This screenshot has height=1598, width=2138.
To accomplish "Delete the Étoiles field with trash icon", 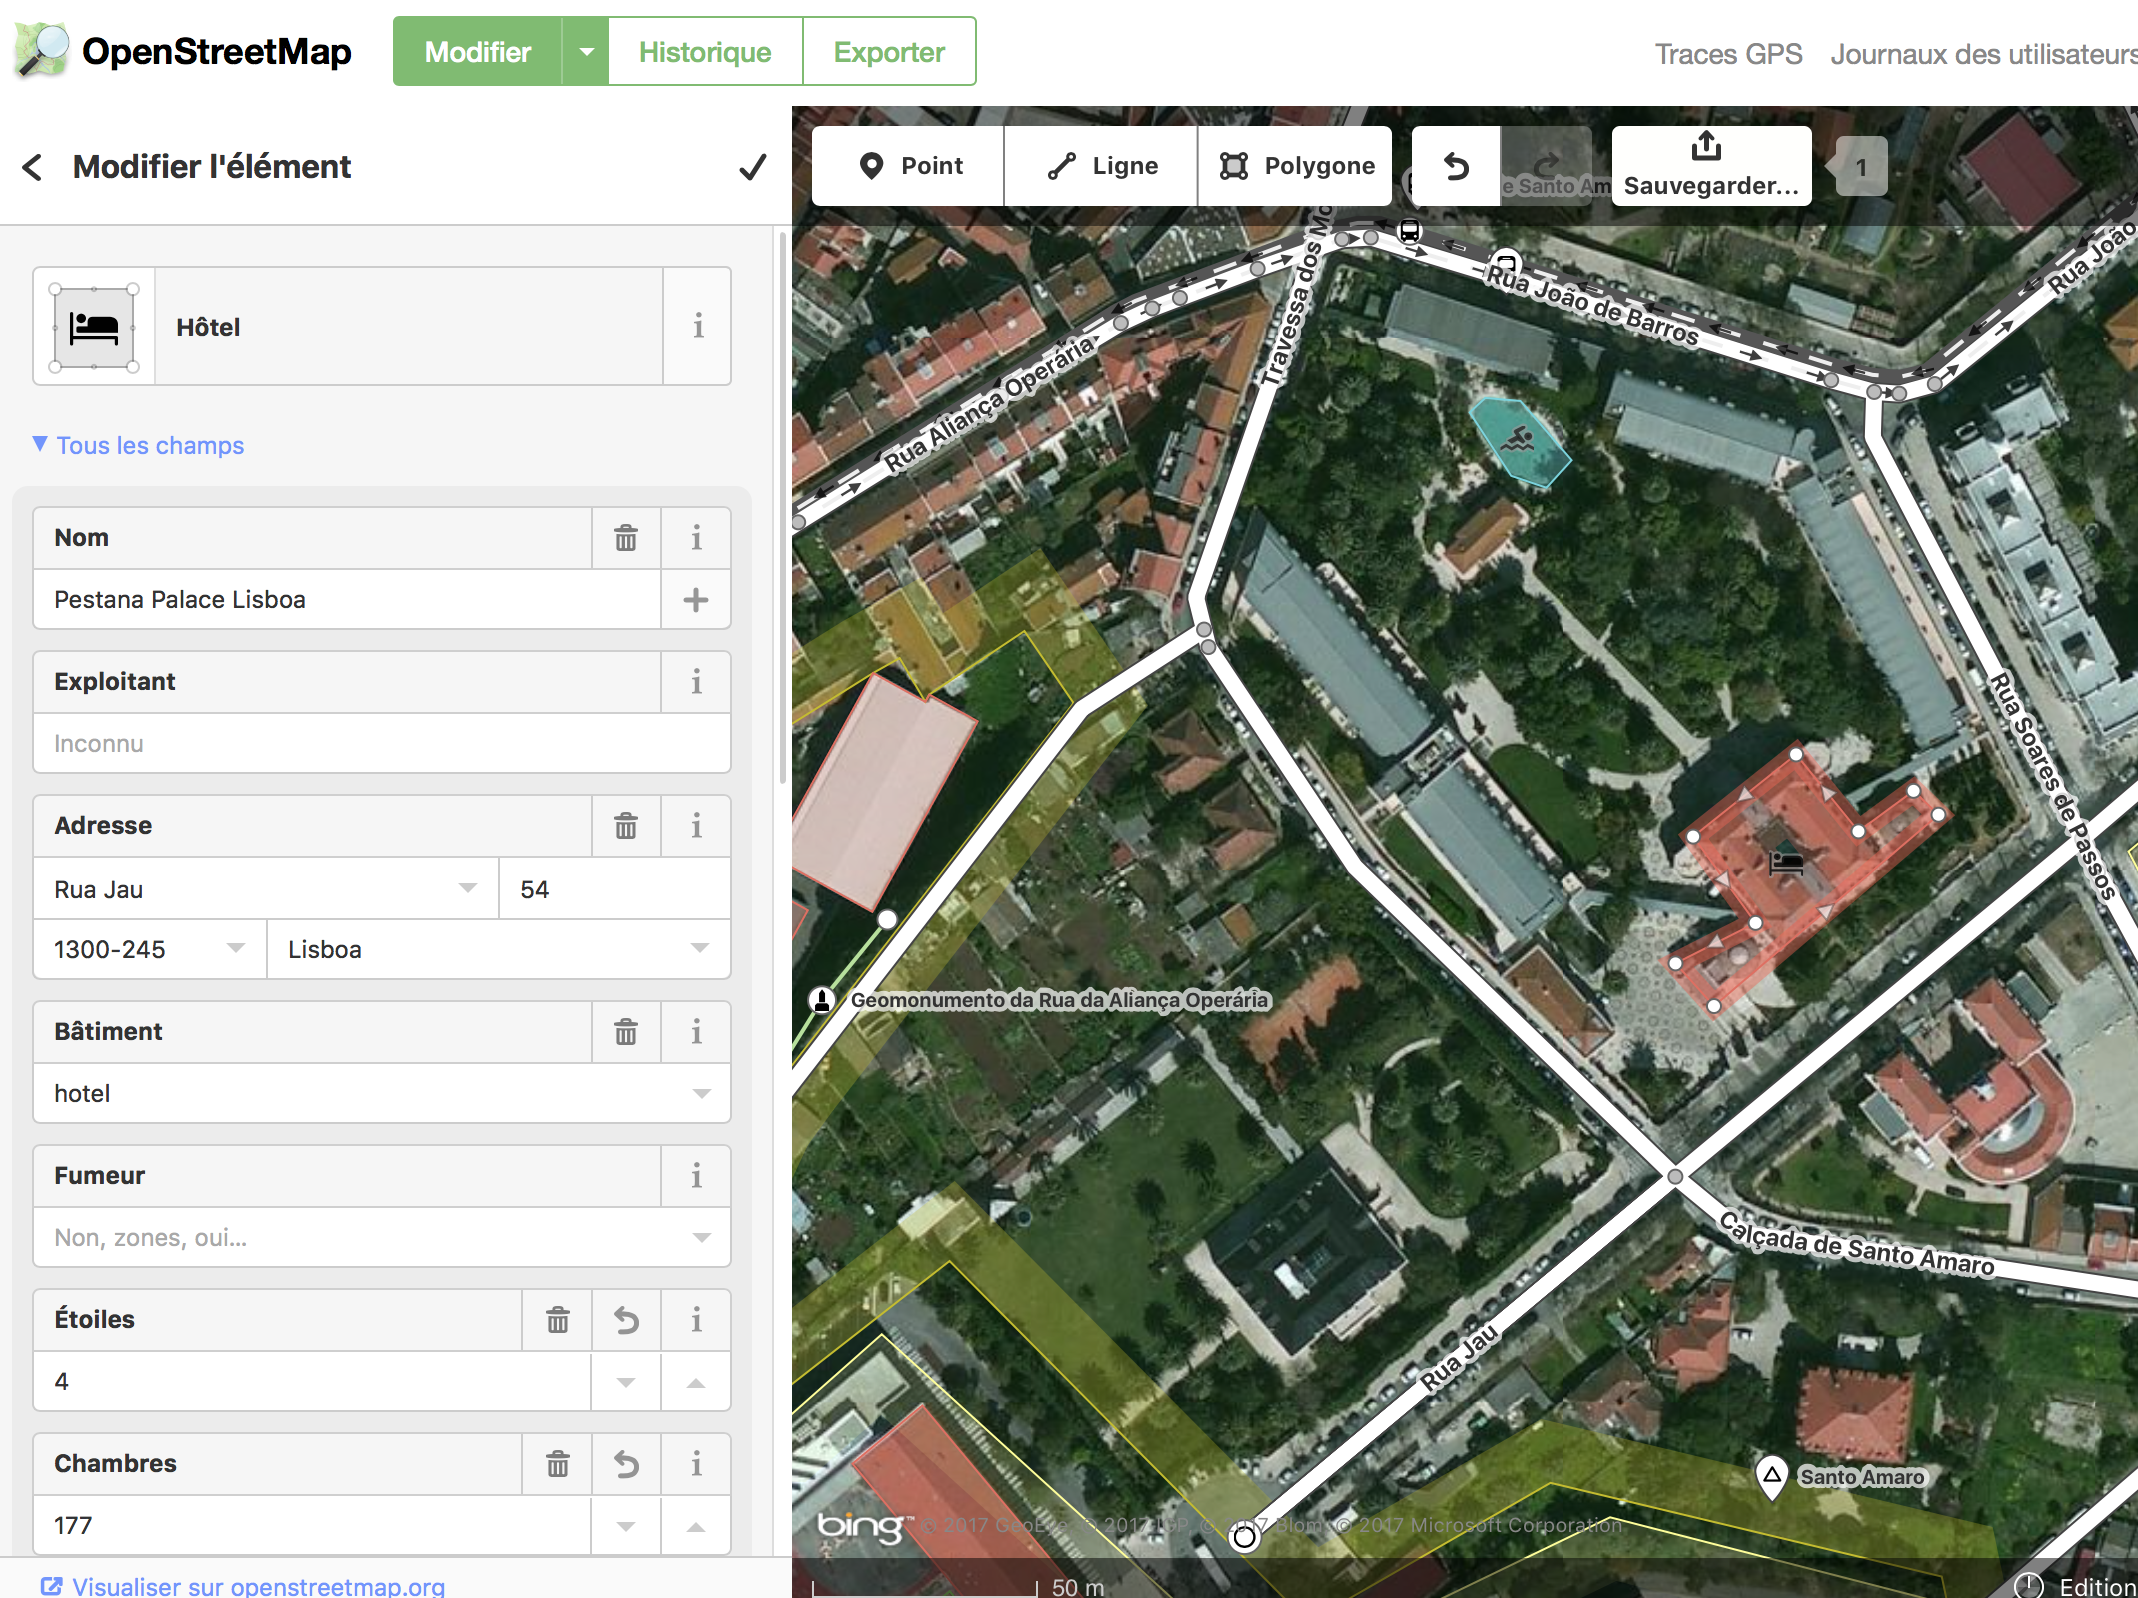I will (x=558, y=1320).
